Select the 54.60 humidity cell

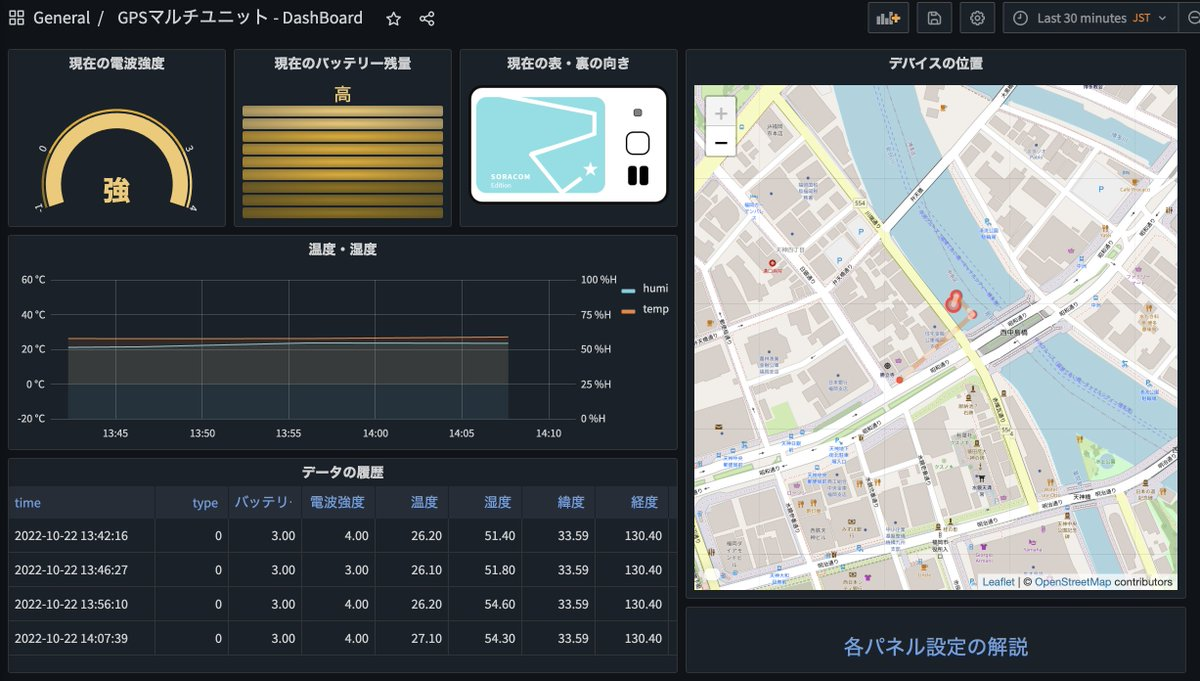tap(485, 604)
